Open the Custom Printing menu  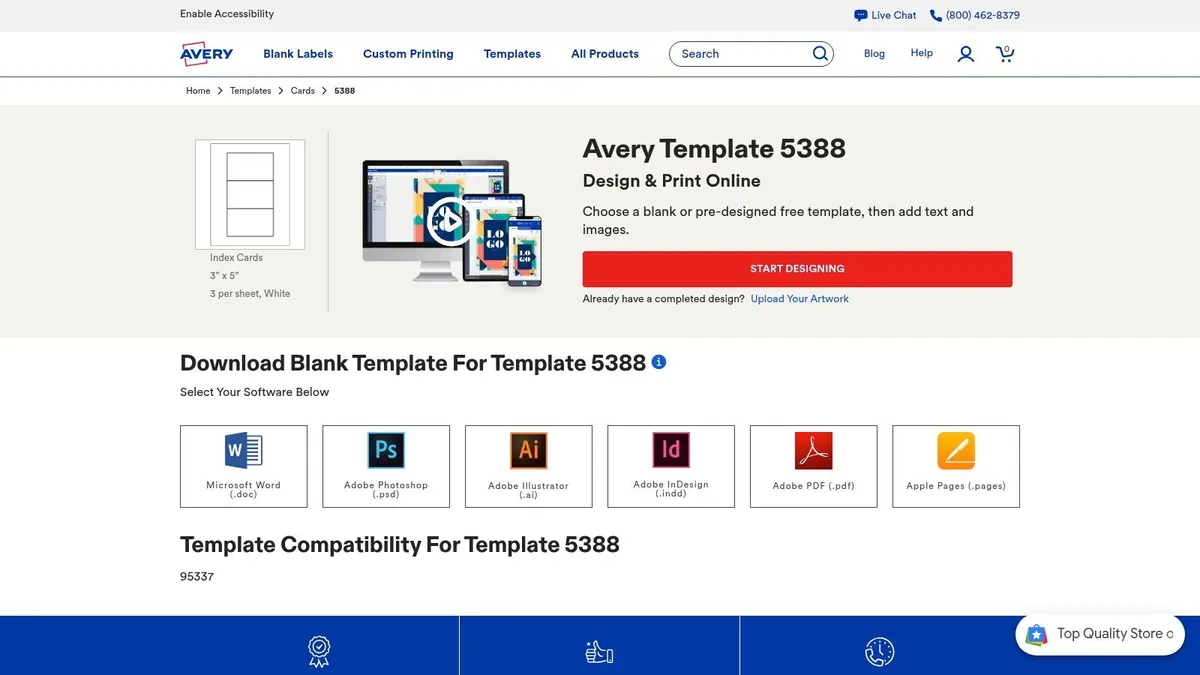click(408, 54)
